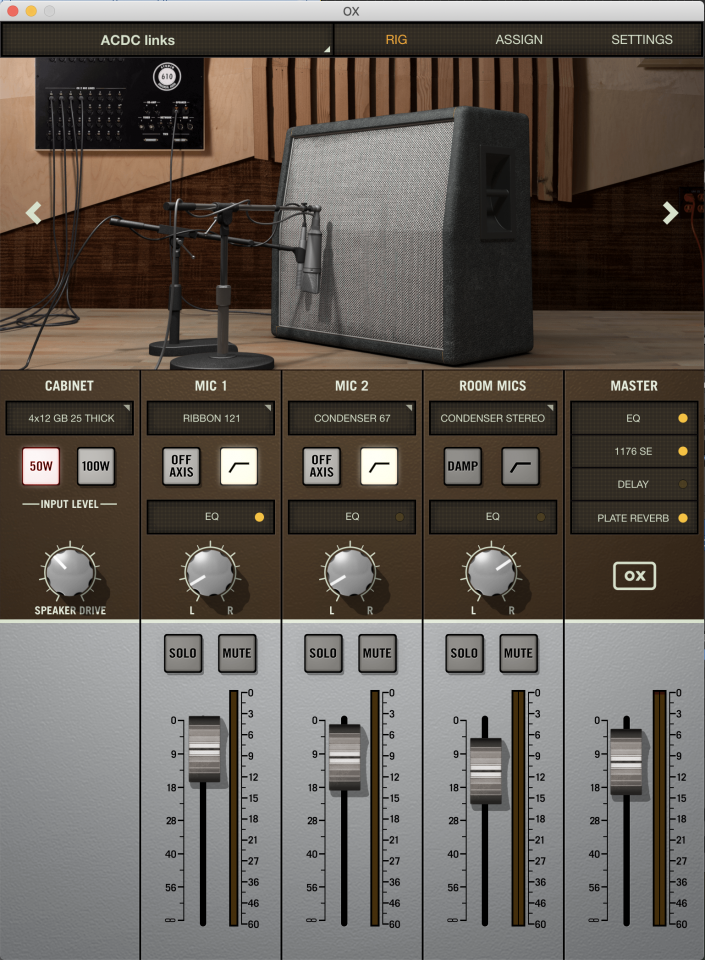
Task: Click the Mic 2 level meter
Action: click(375, 808)
